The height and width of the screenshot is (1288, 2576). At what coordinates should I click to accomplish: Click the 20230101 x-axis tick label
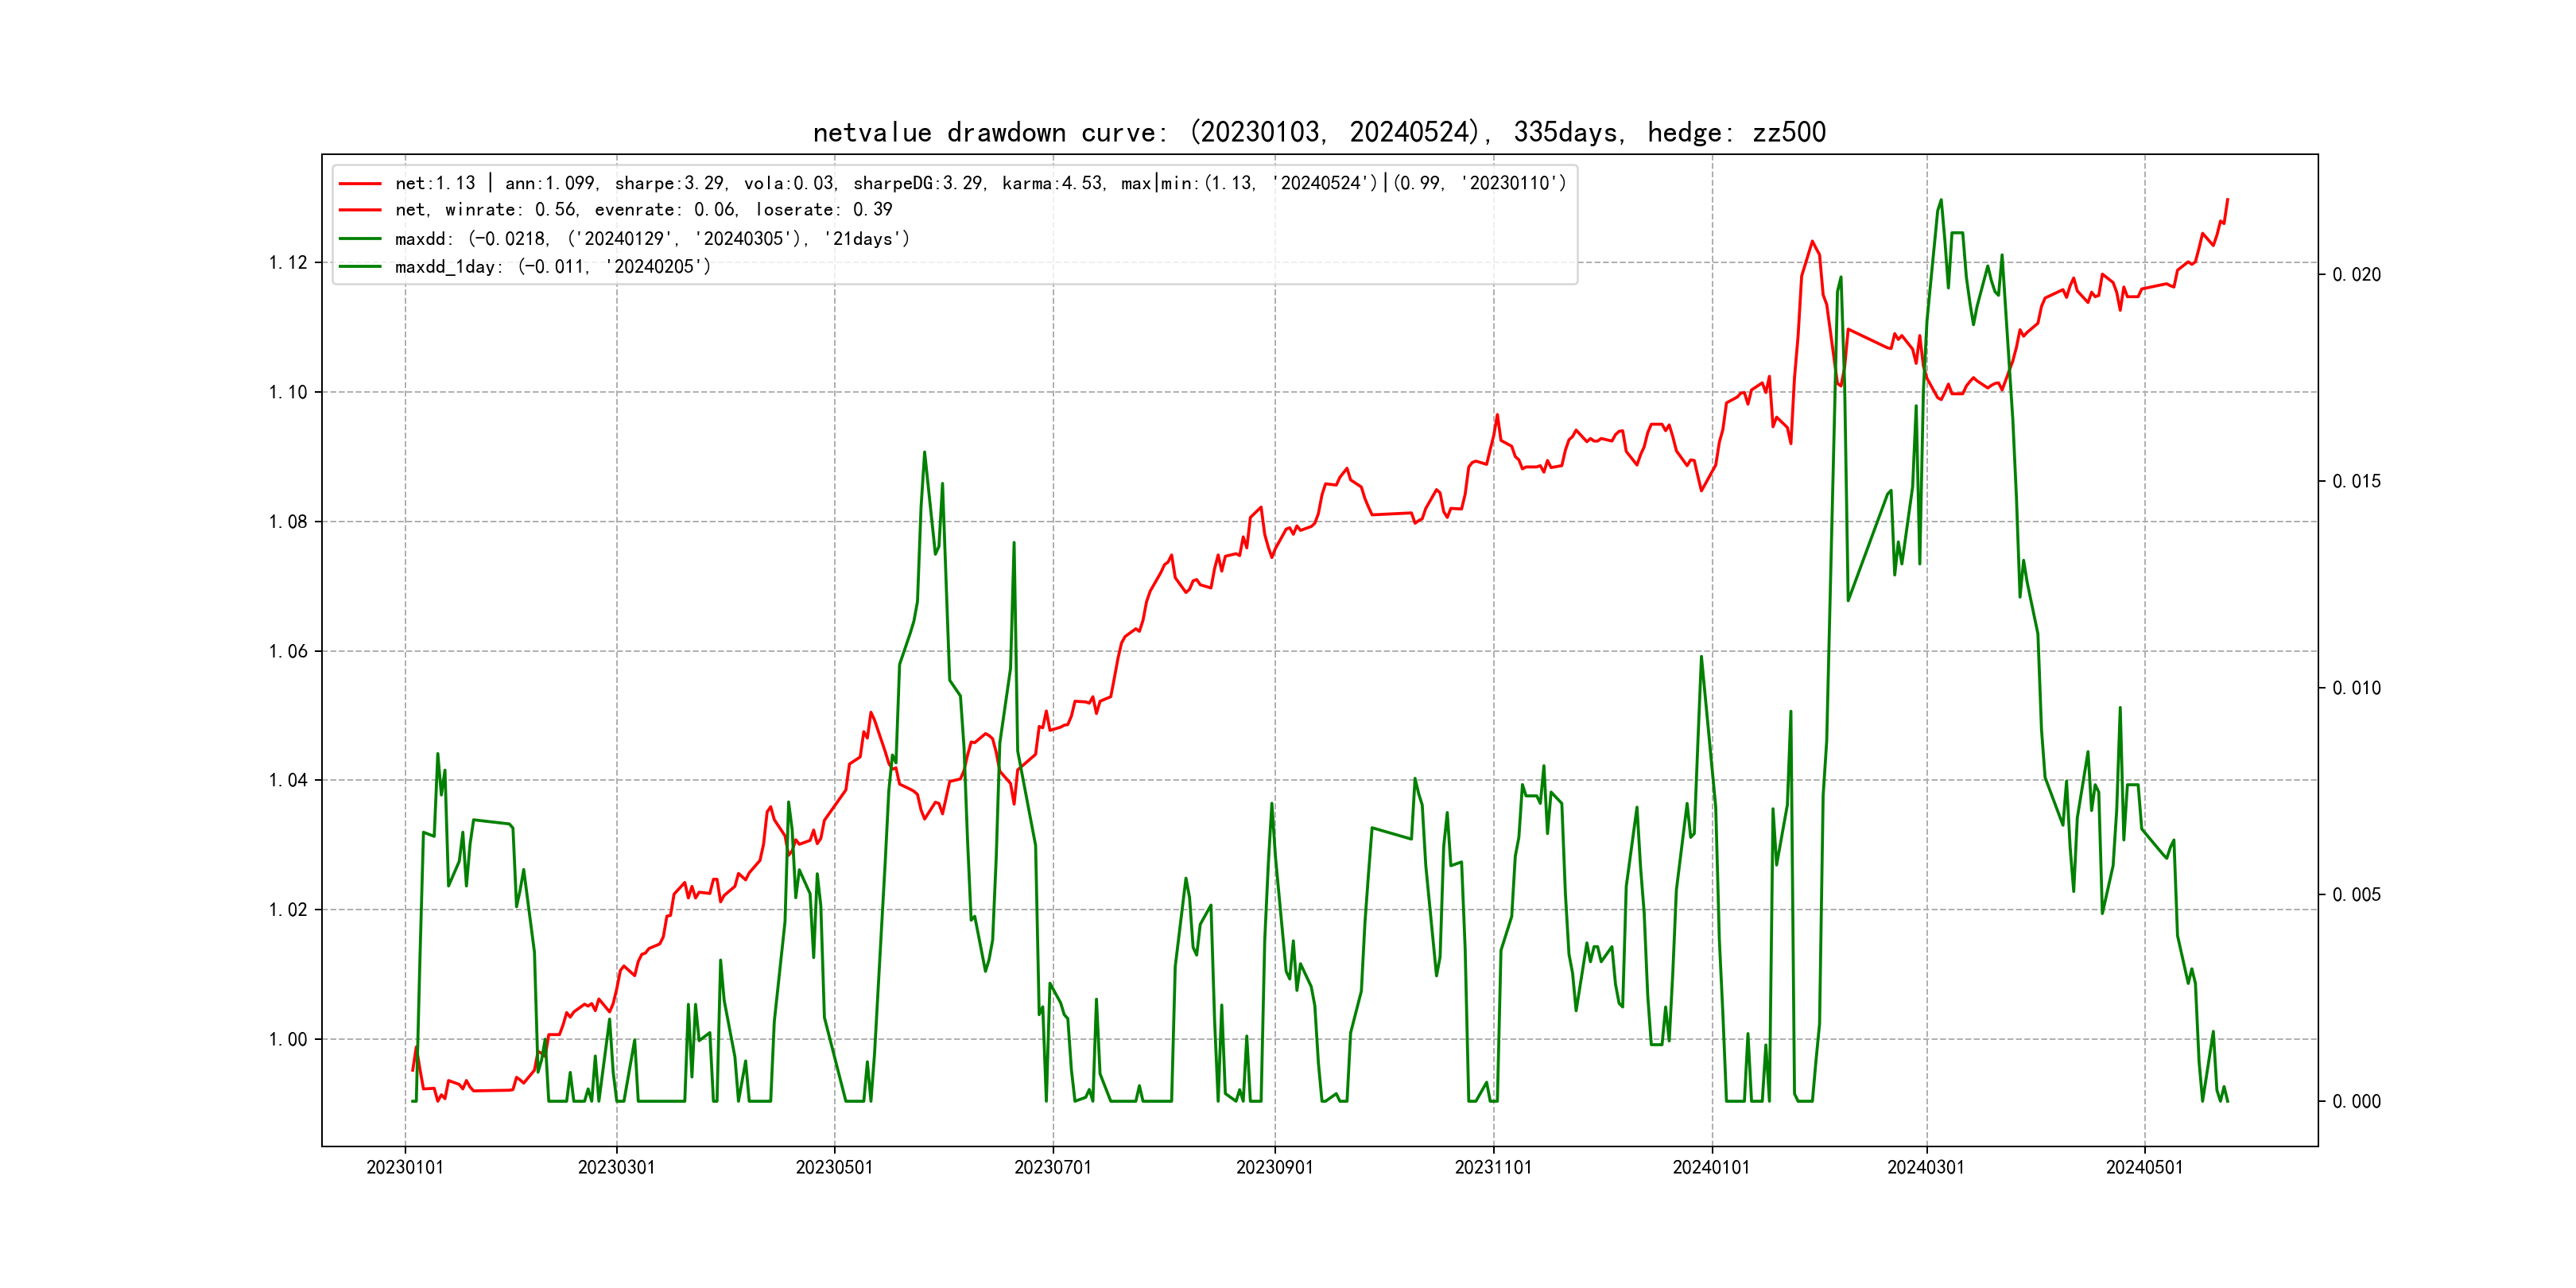click(405, 1167)
